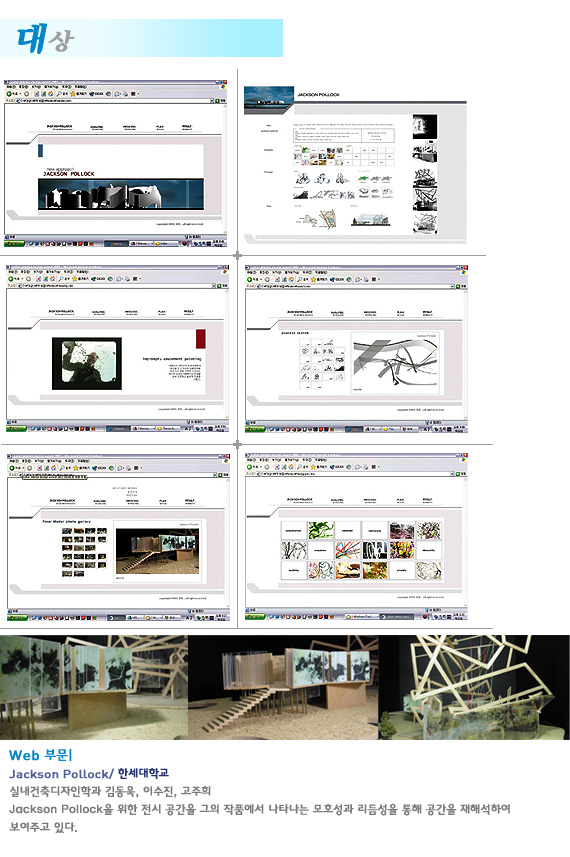Click the Search magnifier icon in home screenshot

(60, 94)
